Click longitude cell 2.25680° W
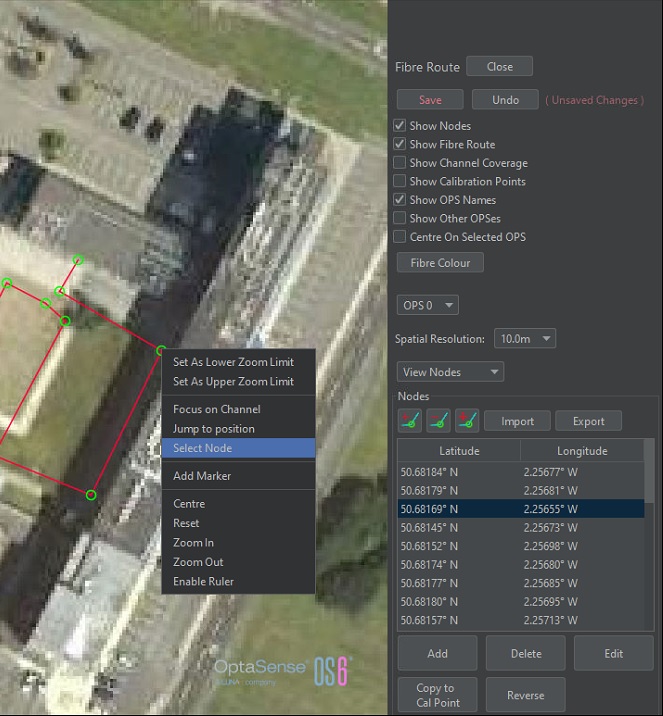The width and height of the screenshot is (663, 716). (x=582, y=565)
